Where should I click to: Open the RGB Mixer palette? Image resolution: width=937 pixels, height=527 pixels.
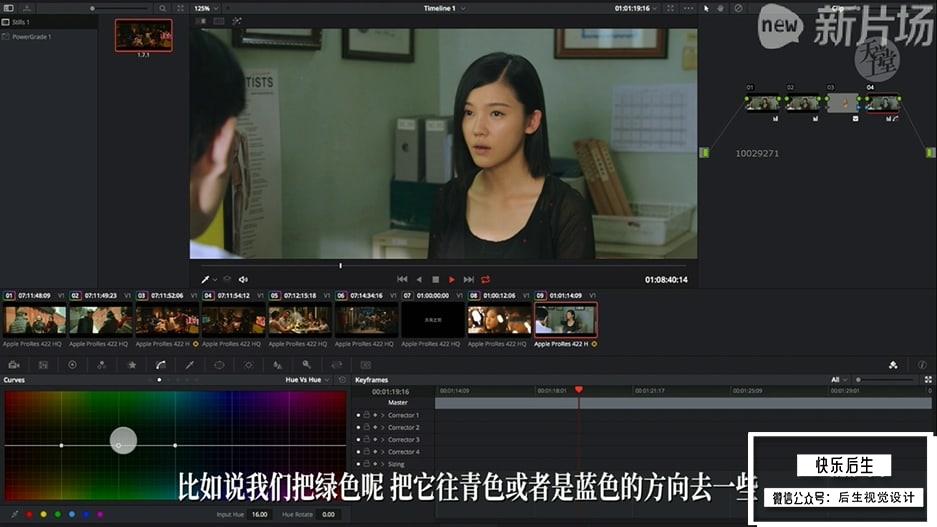coord(102,365)
